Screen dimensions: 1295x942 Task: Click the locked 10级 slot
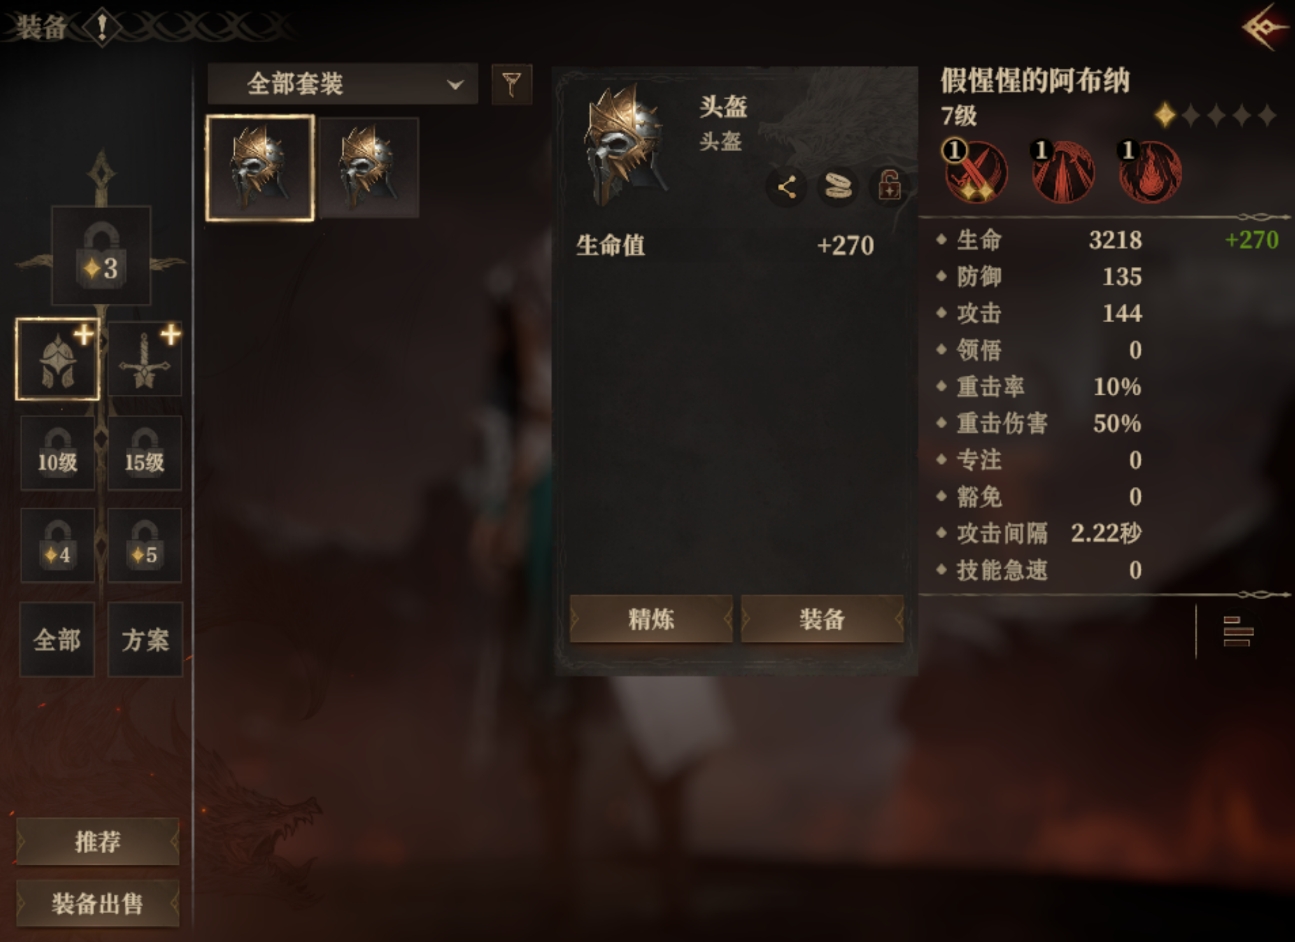(x=57, y=453)
